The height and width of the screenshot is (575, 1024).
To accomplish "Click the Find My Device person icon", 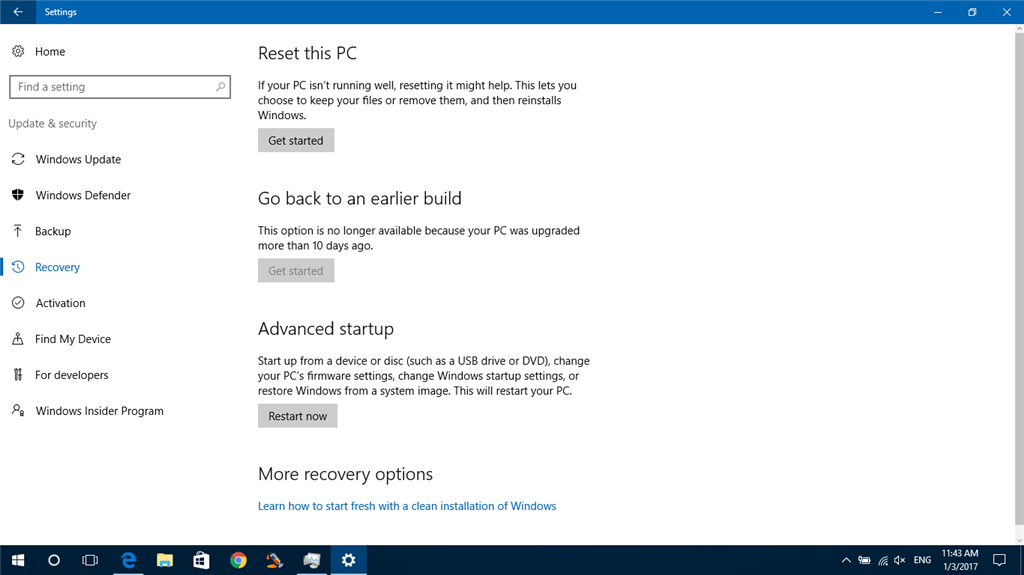I will point(18,338).
